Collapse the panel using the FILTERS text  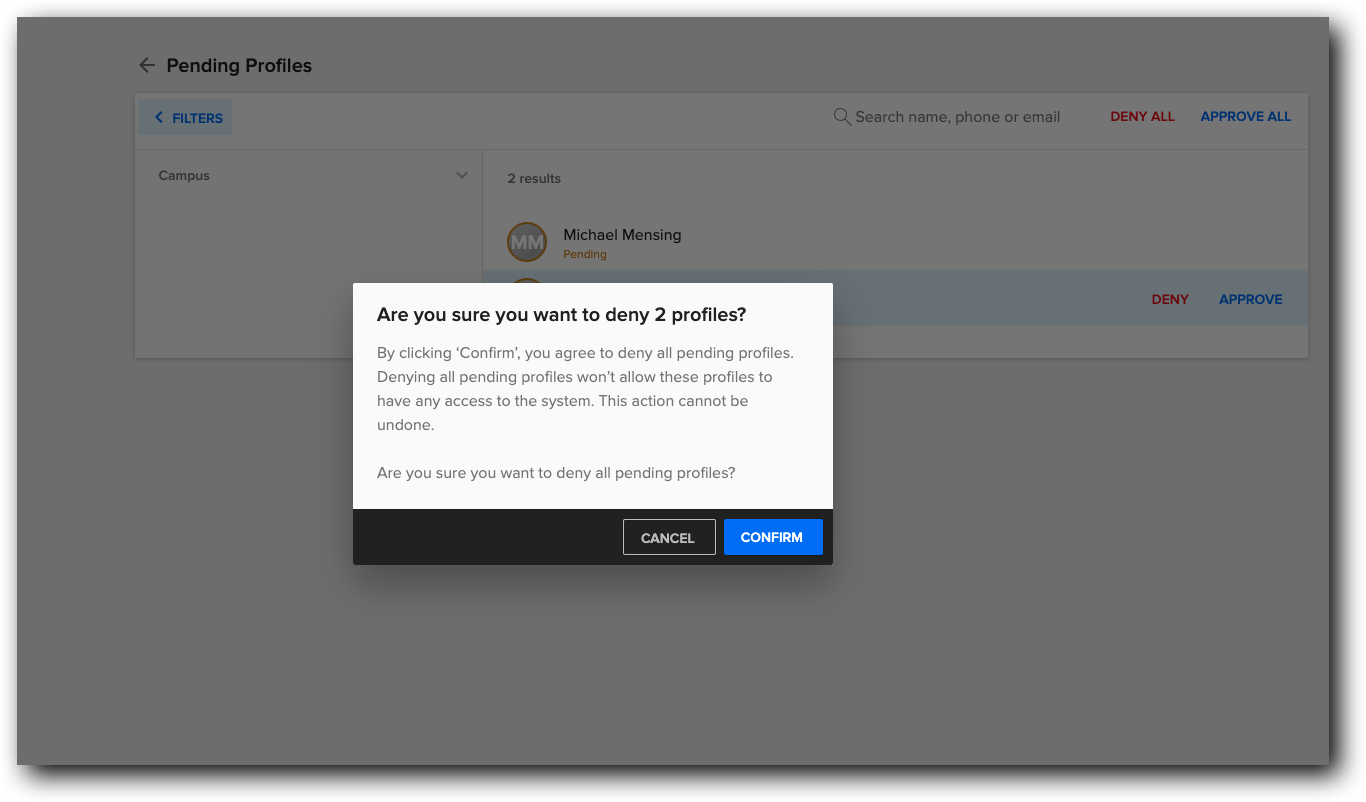pos(197,118)
